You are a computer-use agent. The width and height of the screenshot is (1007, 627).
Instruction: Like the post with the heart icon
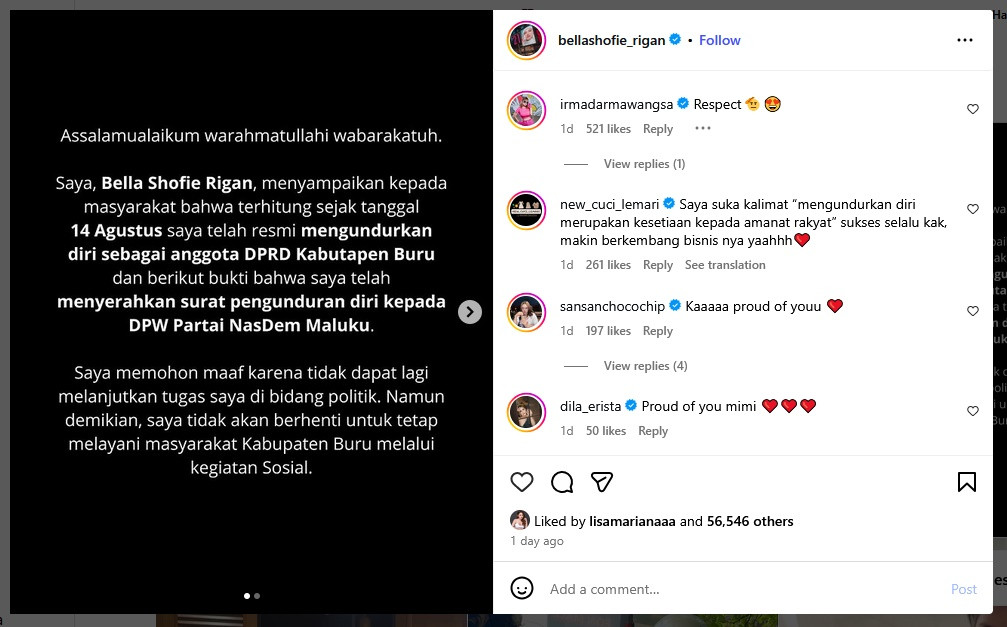(x=521, y=482)
